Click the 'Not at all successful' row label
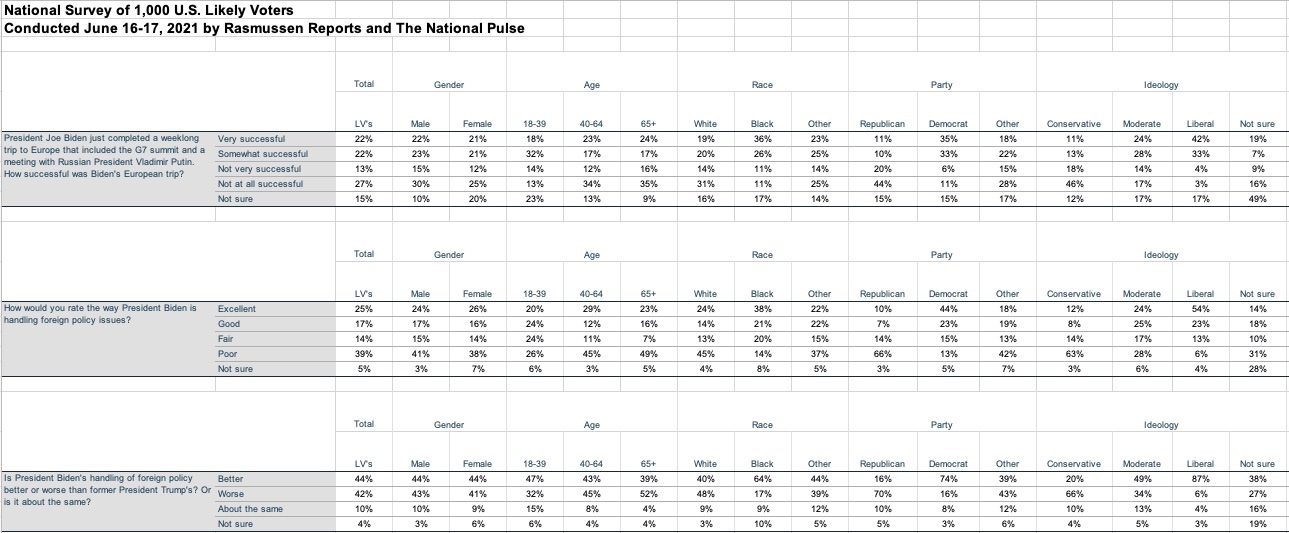This screenshot has height=533, width=1289. 260,184
